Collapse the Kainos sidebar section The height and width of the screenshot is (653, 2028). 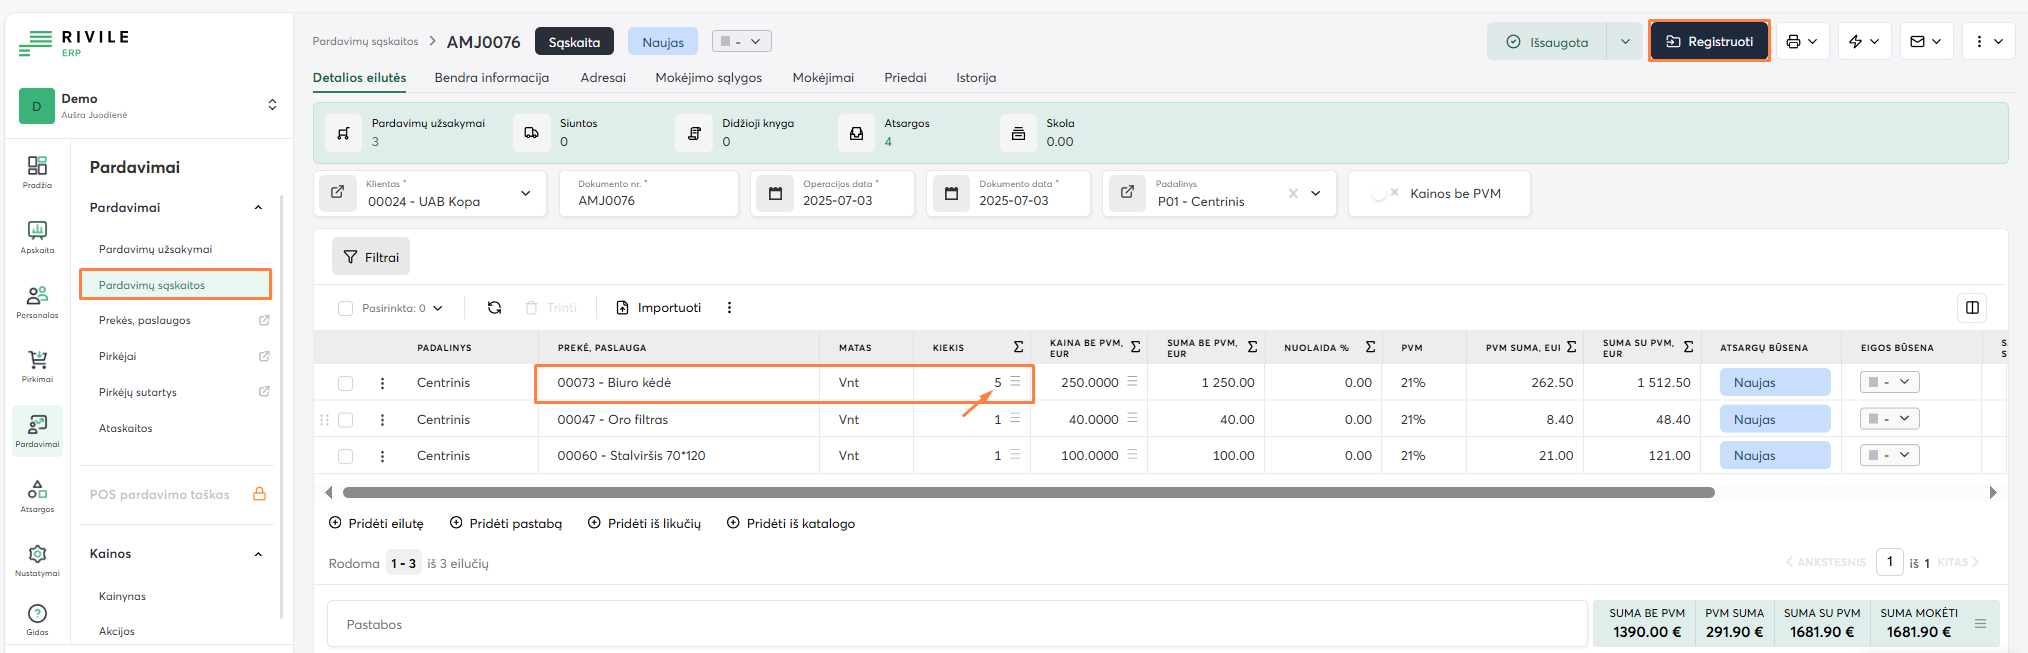(x=258, y=554)
